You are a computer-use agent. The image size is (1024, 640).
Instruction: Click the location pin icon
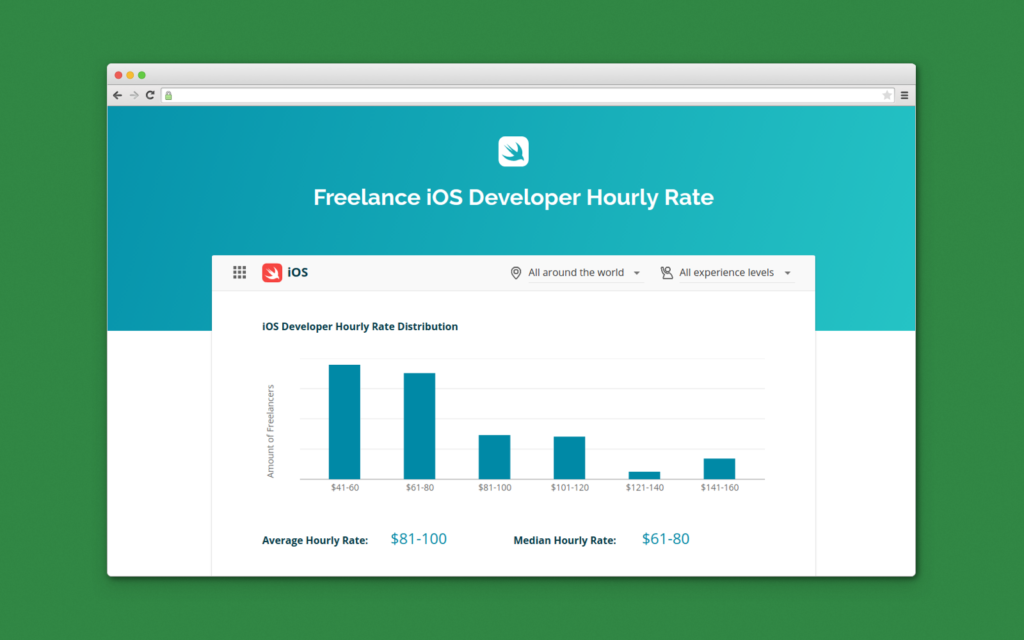(516, 273)
